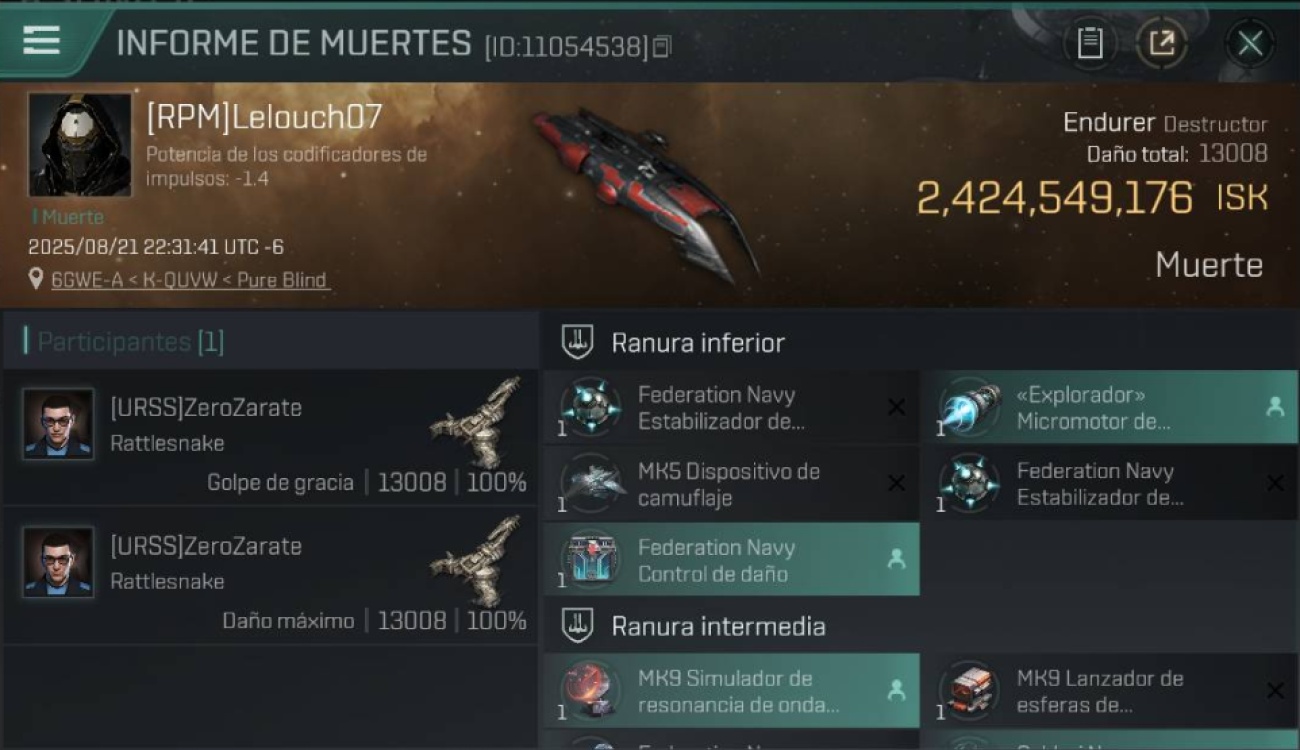Copy the kill report ID
Image resolution: width=1300 pixels, height=750 pixels.
click(662, 47)
